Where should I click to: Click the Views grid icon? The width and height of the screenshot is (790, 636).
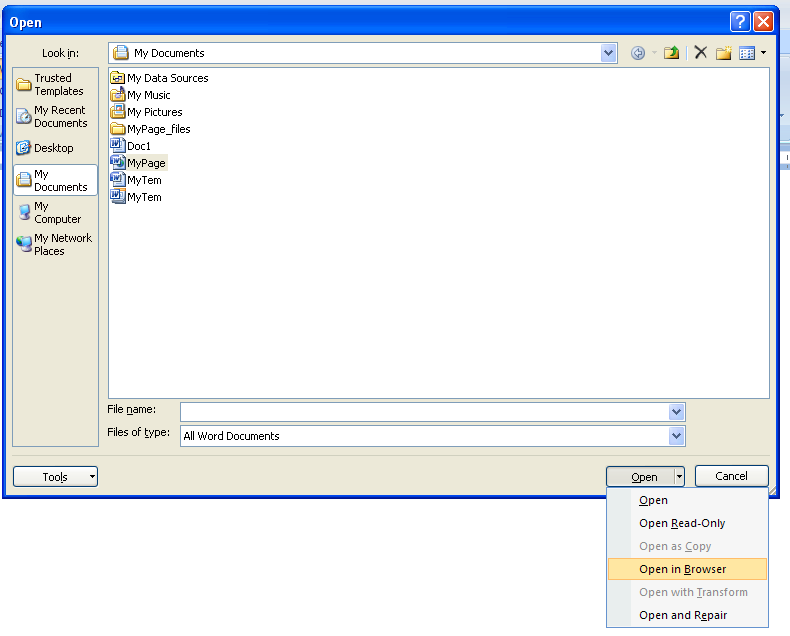(747, 53)
